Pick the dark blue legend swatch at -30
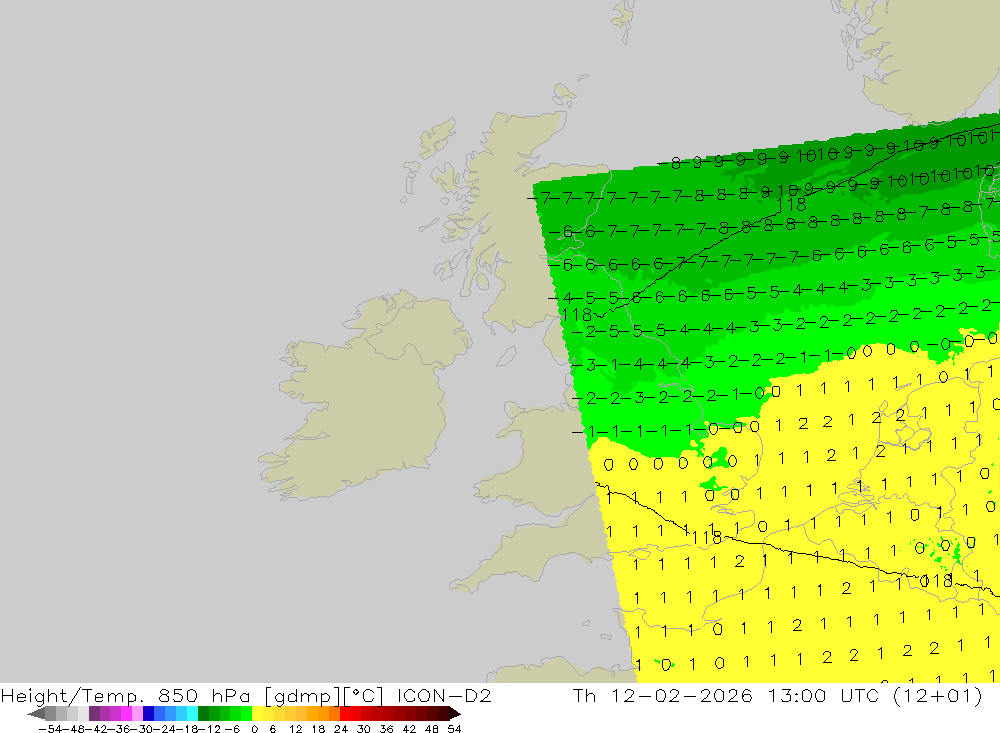The height and width of the screenshot is (733, 1000). (x=149, y=714)
